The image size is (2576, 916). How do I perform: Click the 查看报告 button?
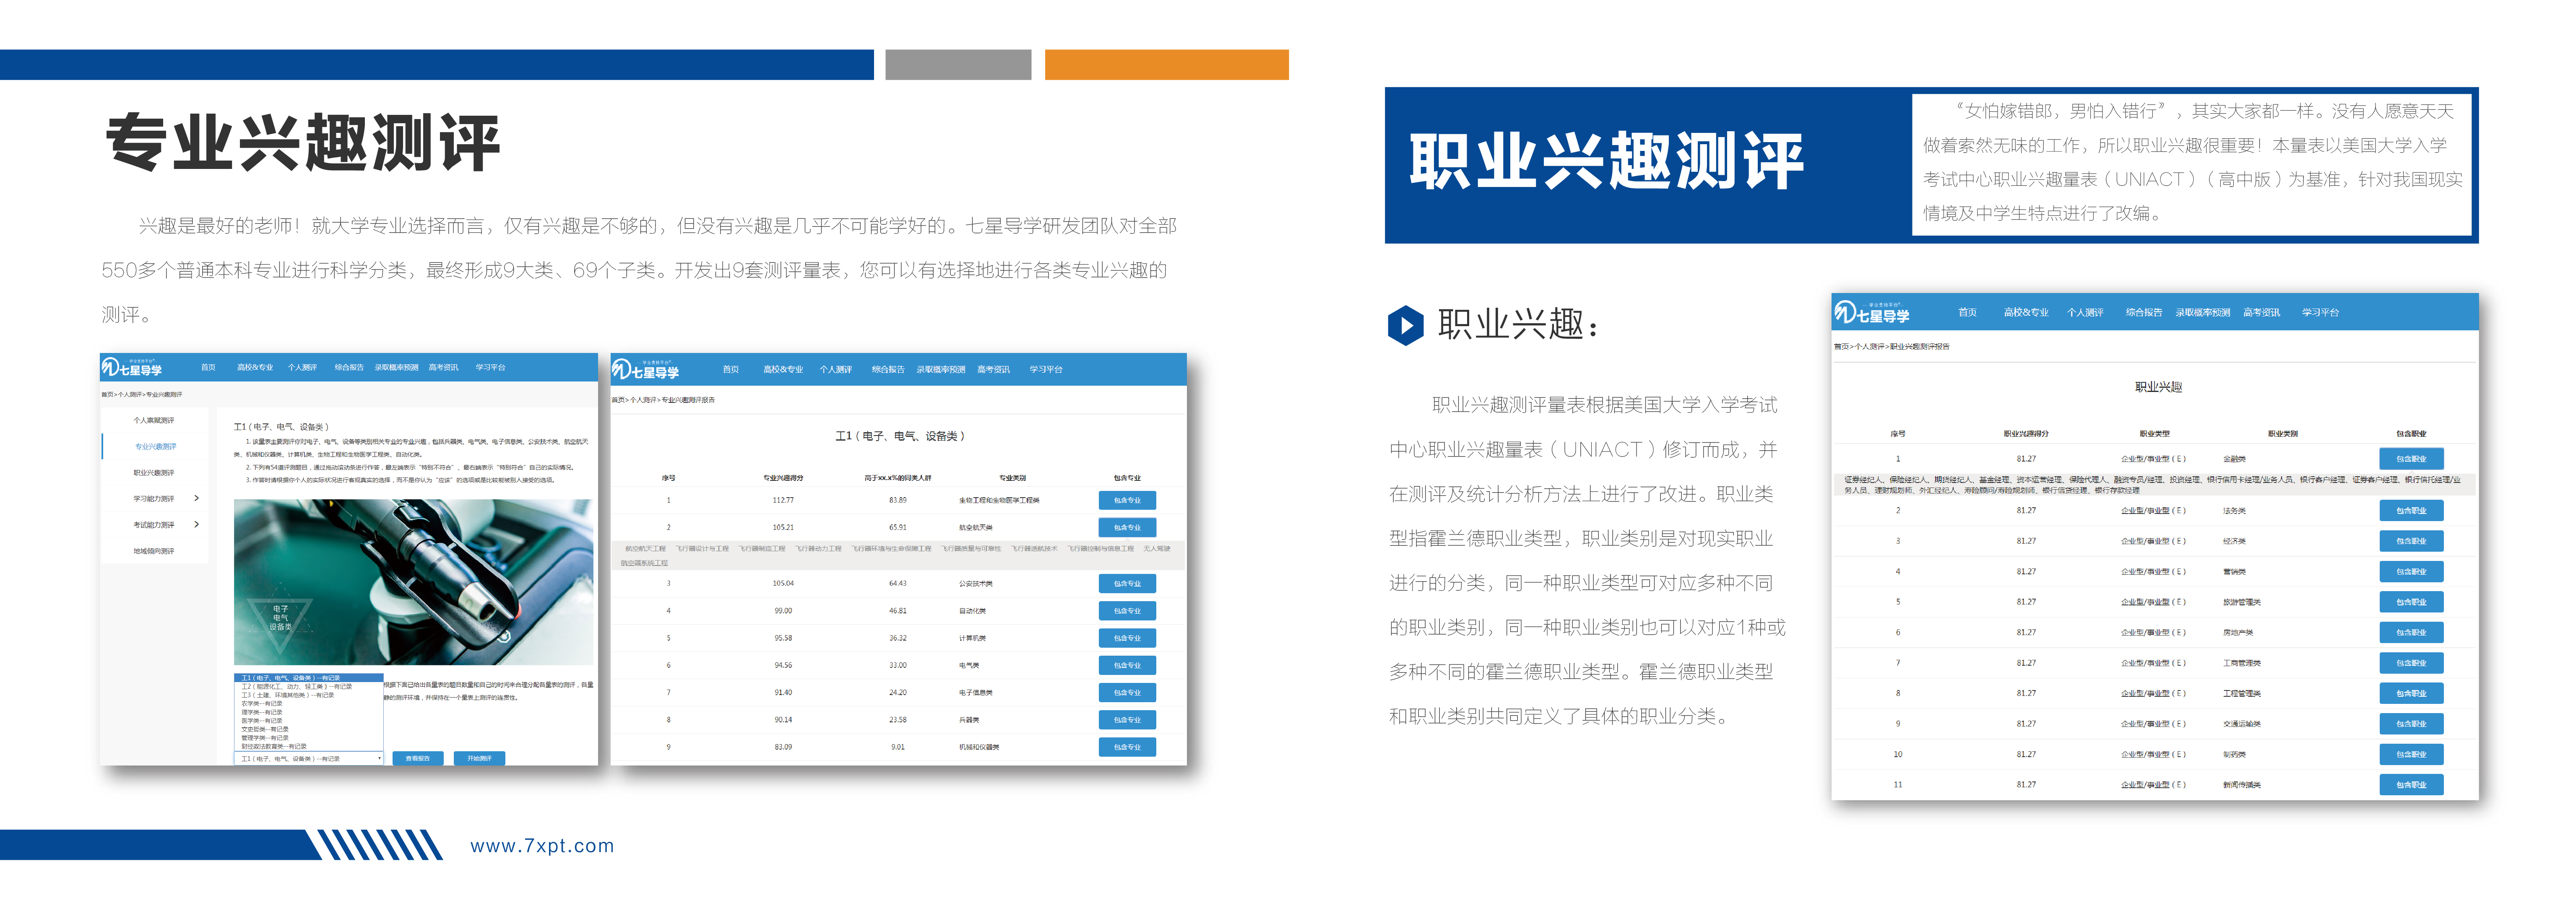pos(418,759)
